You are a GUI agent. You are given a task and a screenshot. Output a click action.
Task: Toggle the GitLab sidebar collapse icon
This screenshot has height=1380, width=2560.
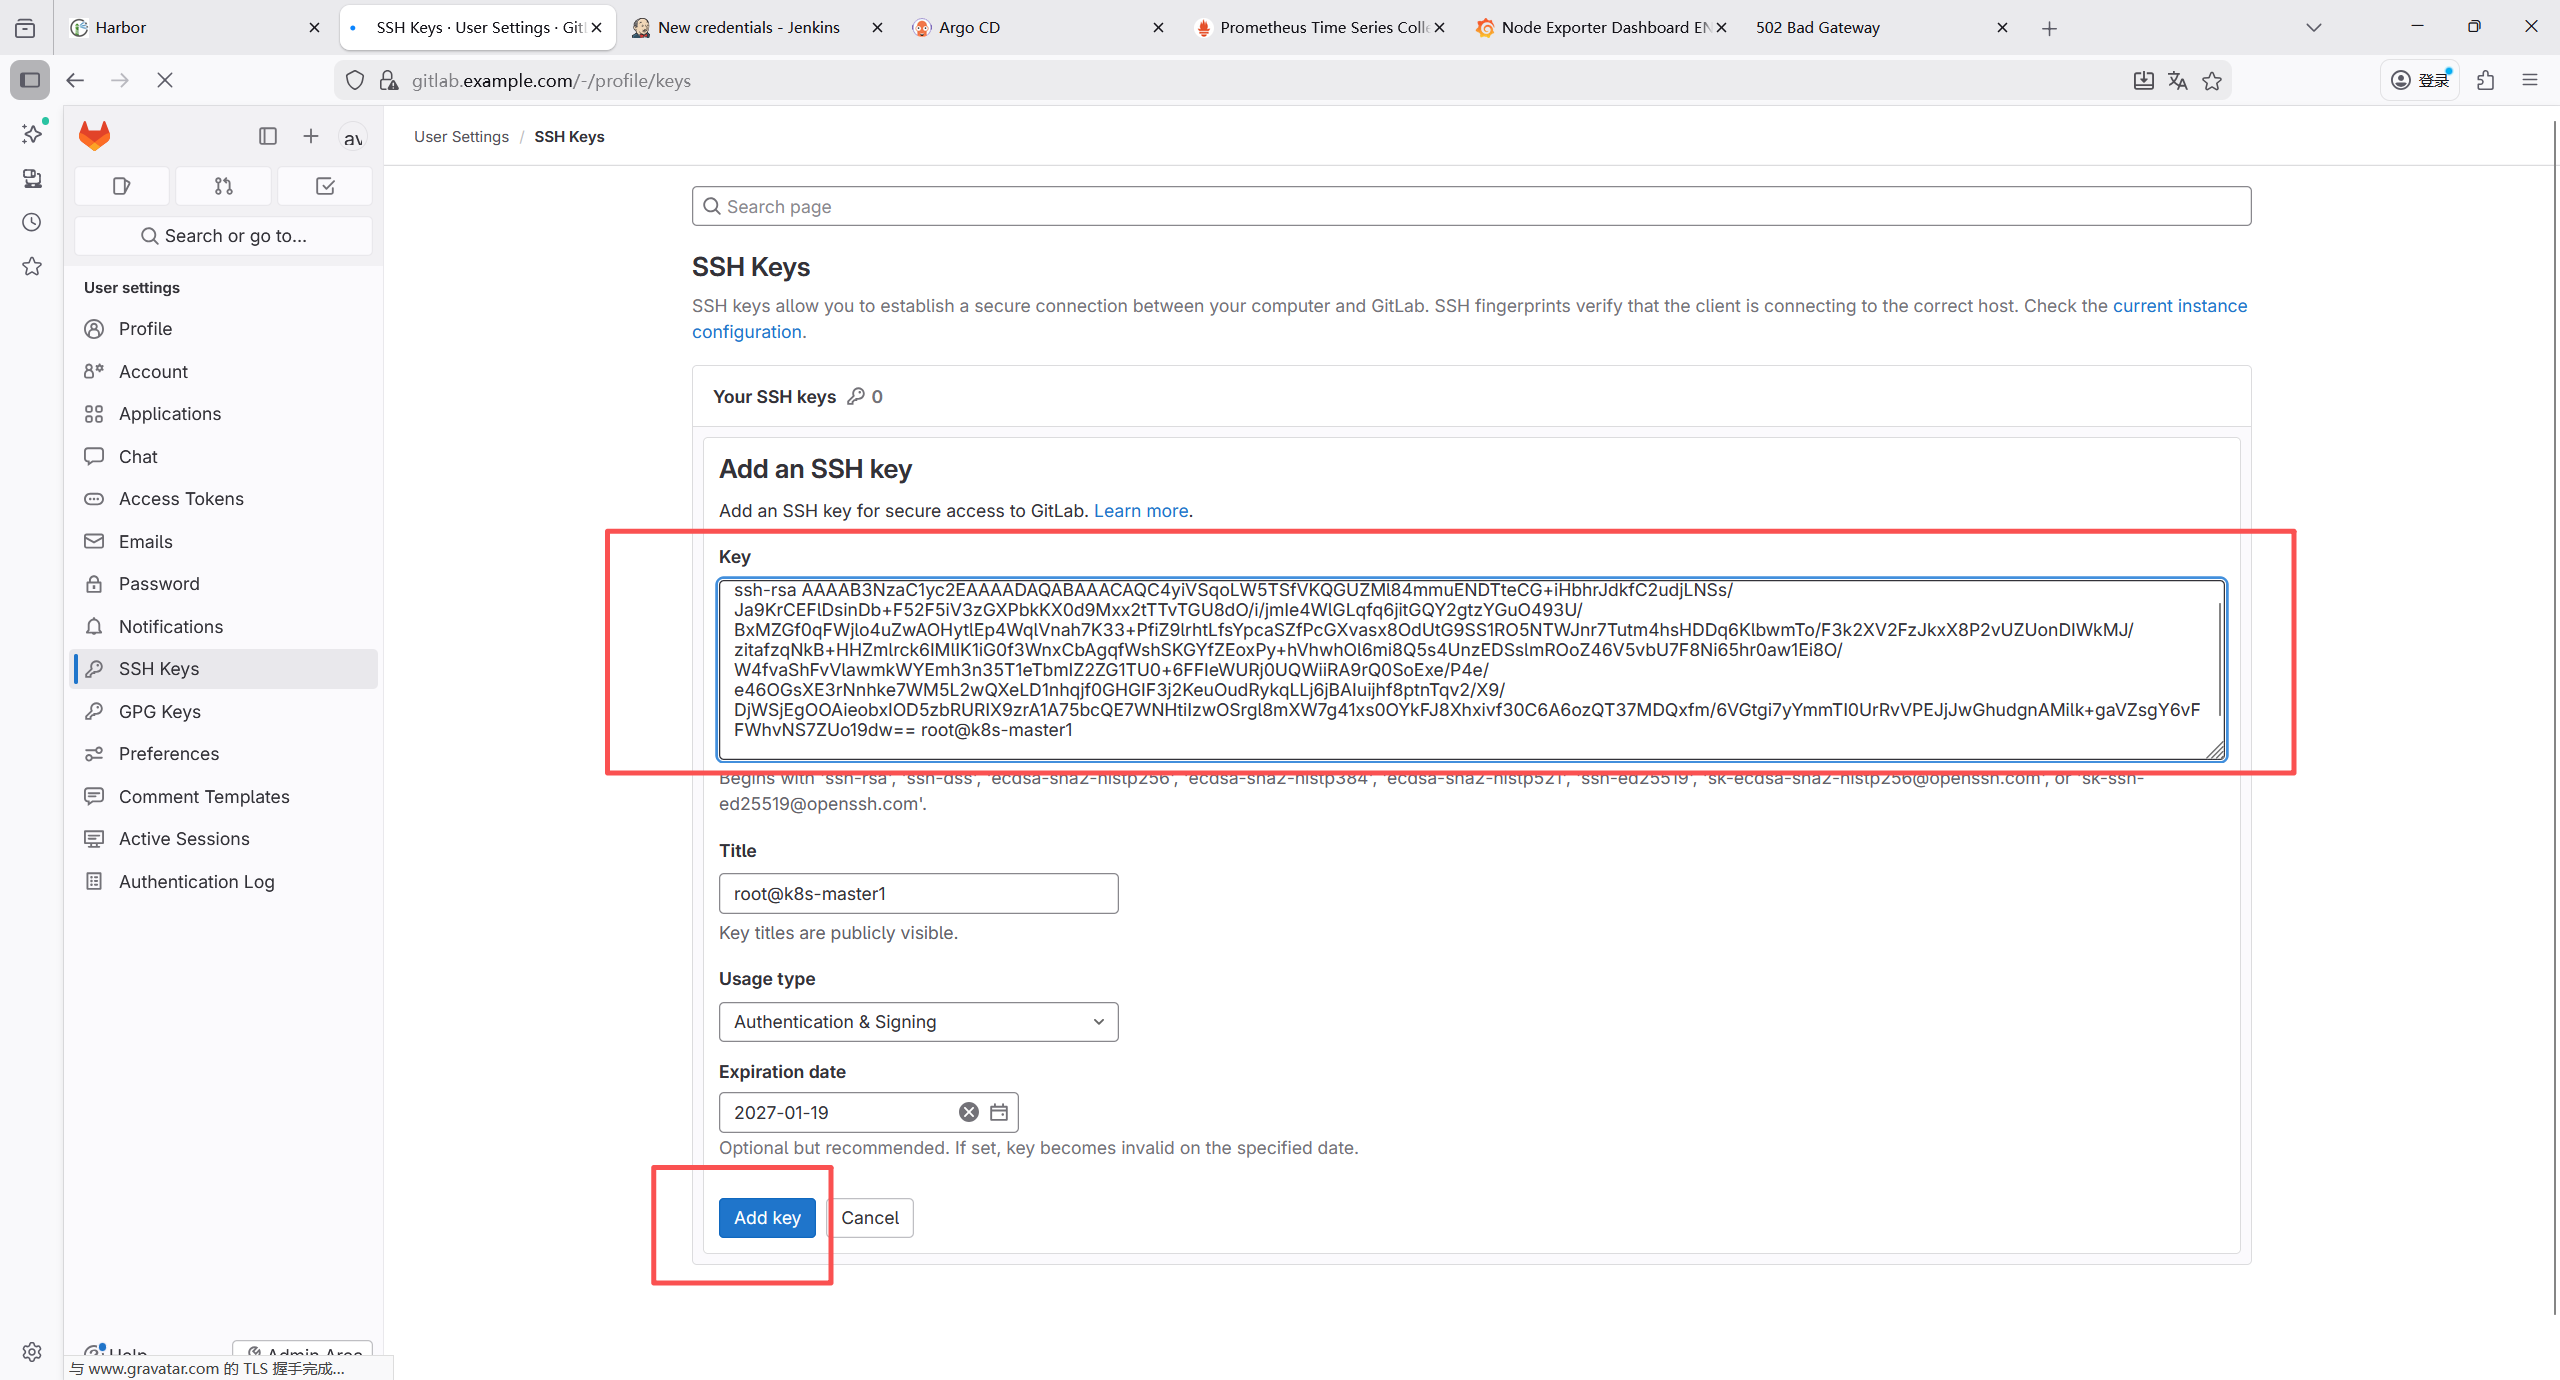[267, 136]
